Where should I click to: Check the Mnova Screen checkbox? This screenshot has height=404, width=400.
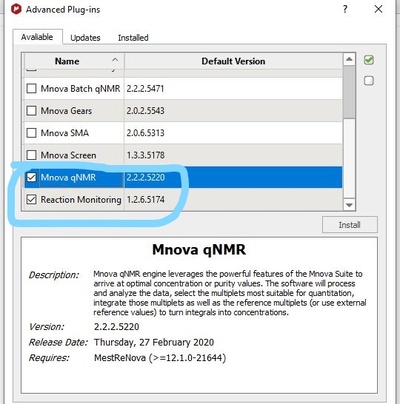click(x=31, y=155)
